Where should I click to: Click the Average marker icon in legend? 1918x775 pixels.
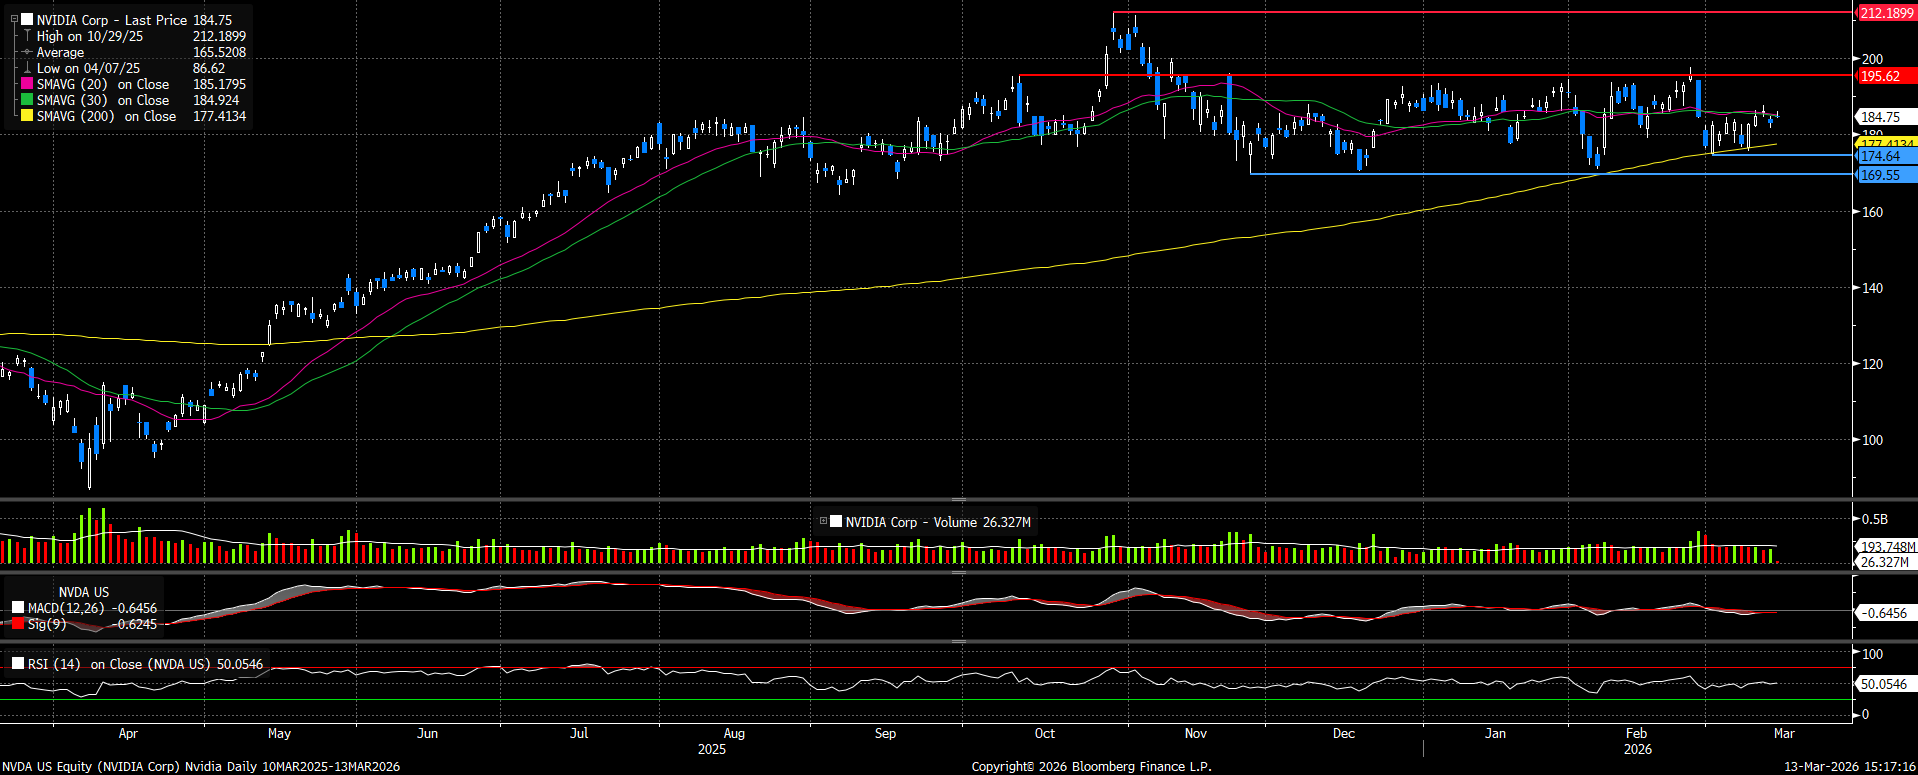pyautogui.click(x=27, y=52)
